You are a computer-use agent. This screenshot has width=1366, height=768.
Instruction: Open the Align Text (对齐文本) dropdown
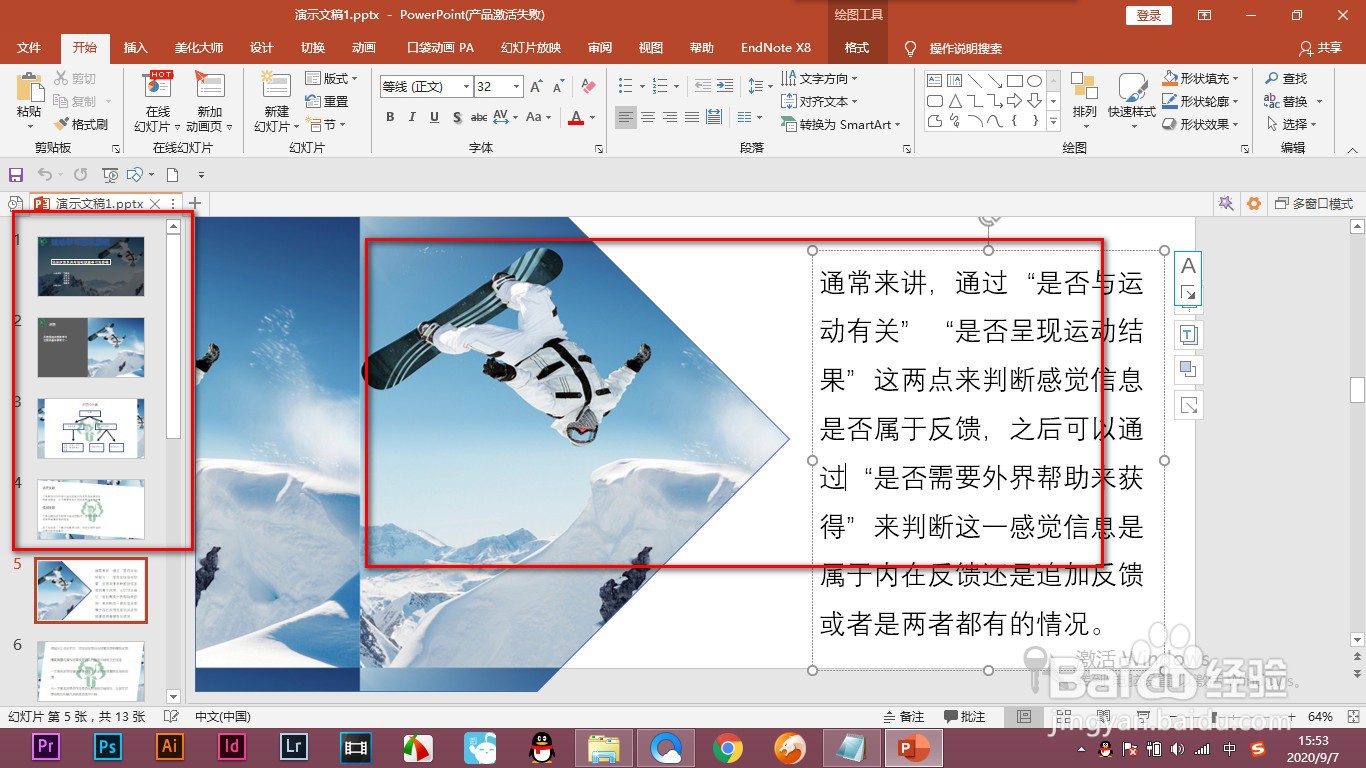point(819,101)
